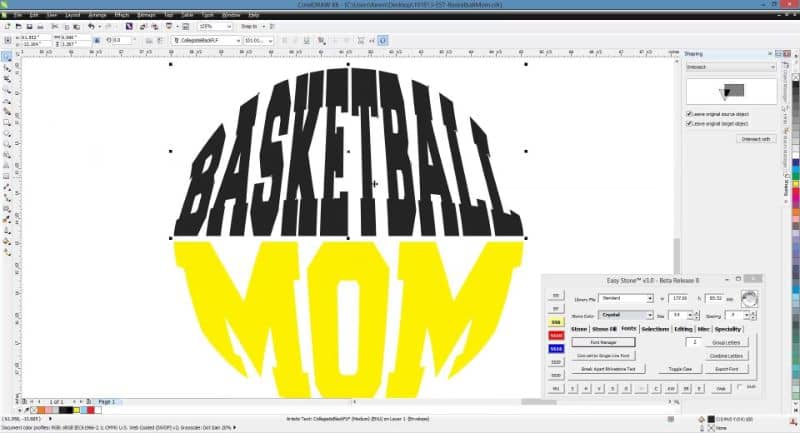Click the round dial icon in Easy Stone

point(749,298)
